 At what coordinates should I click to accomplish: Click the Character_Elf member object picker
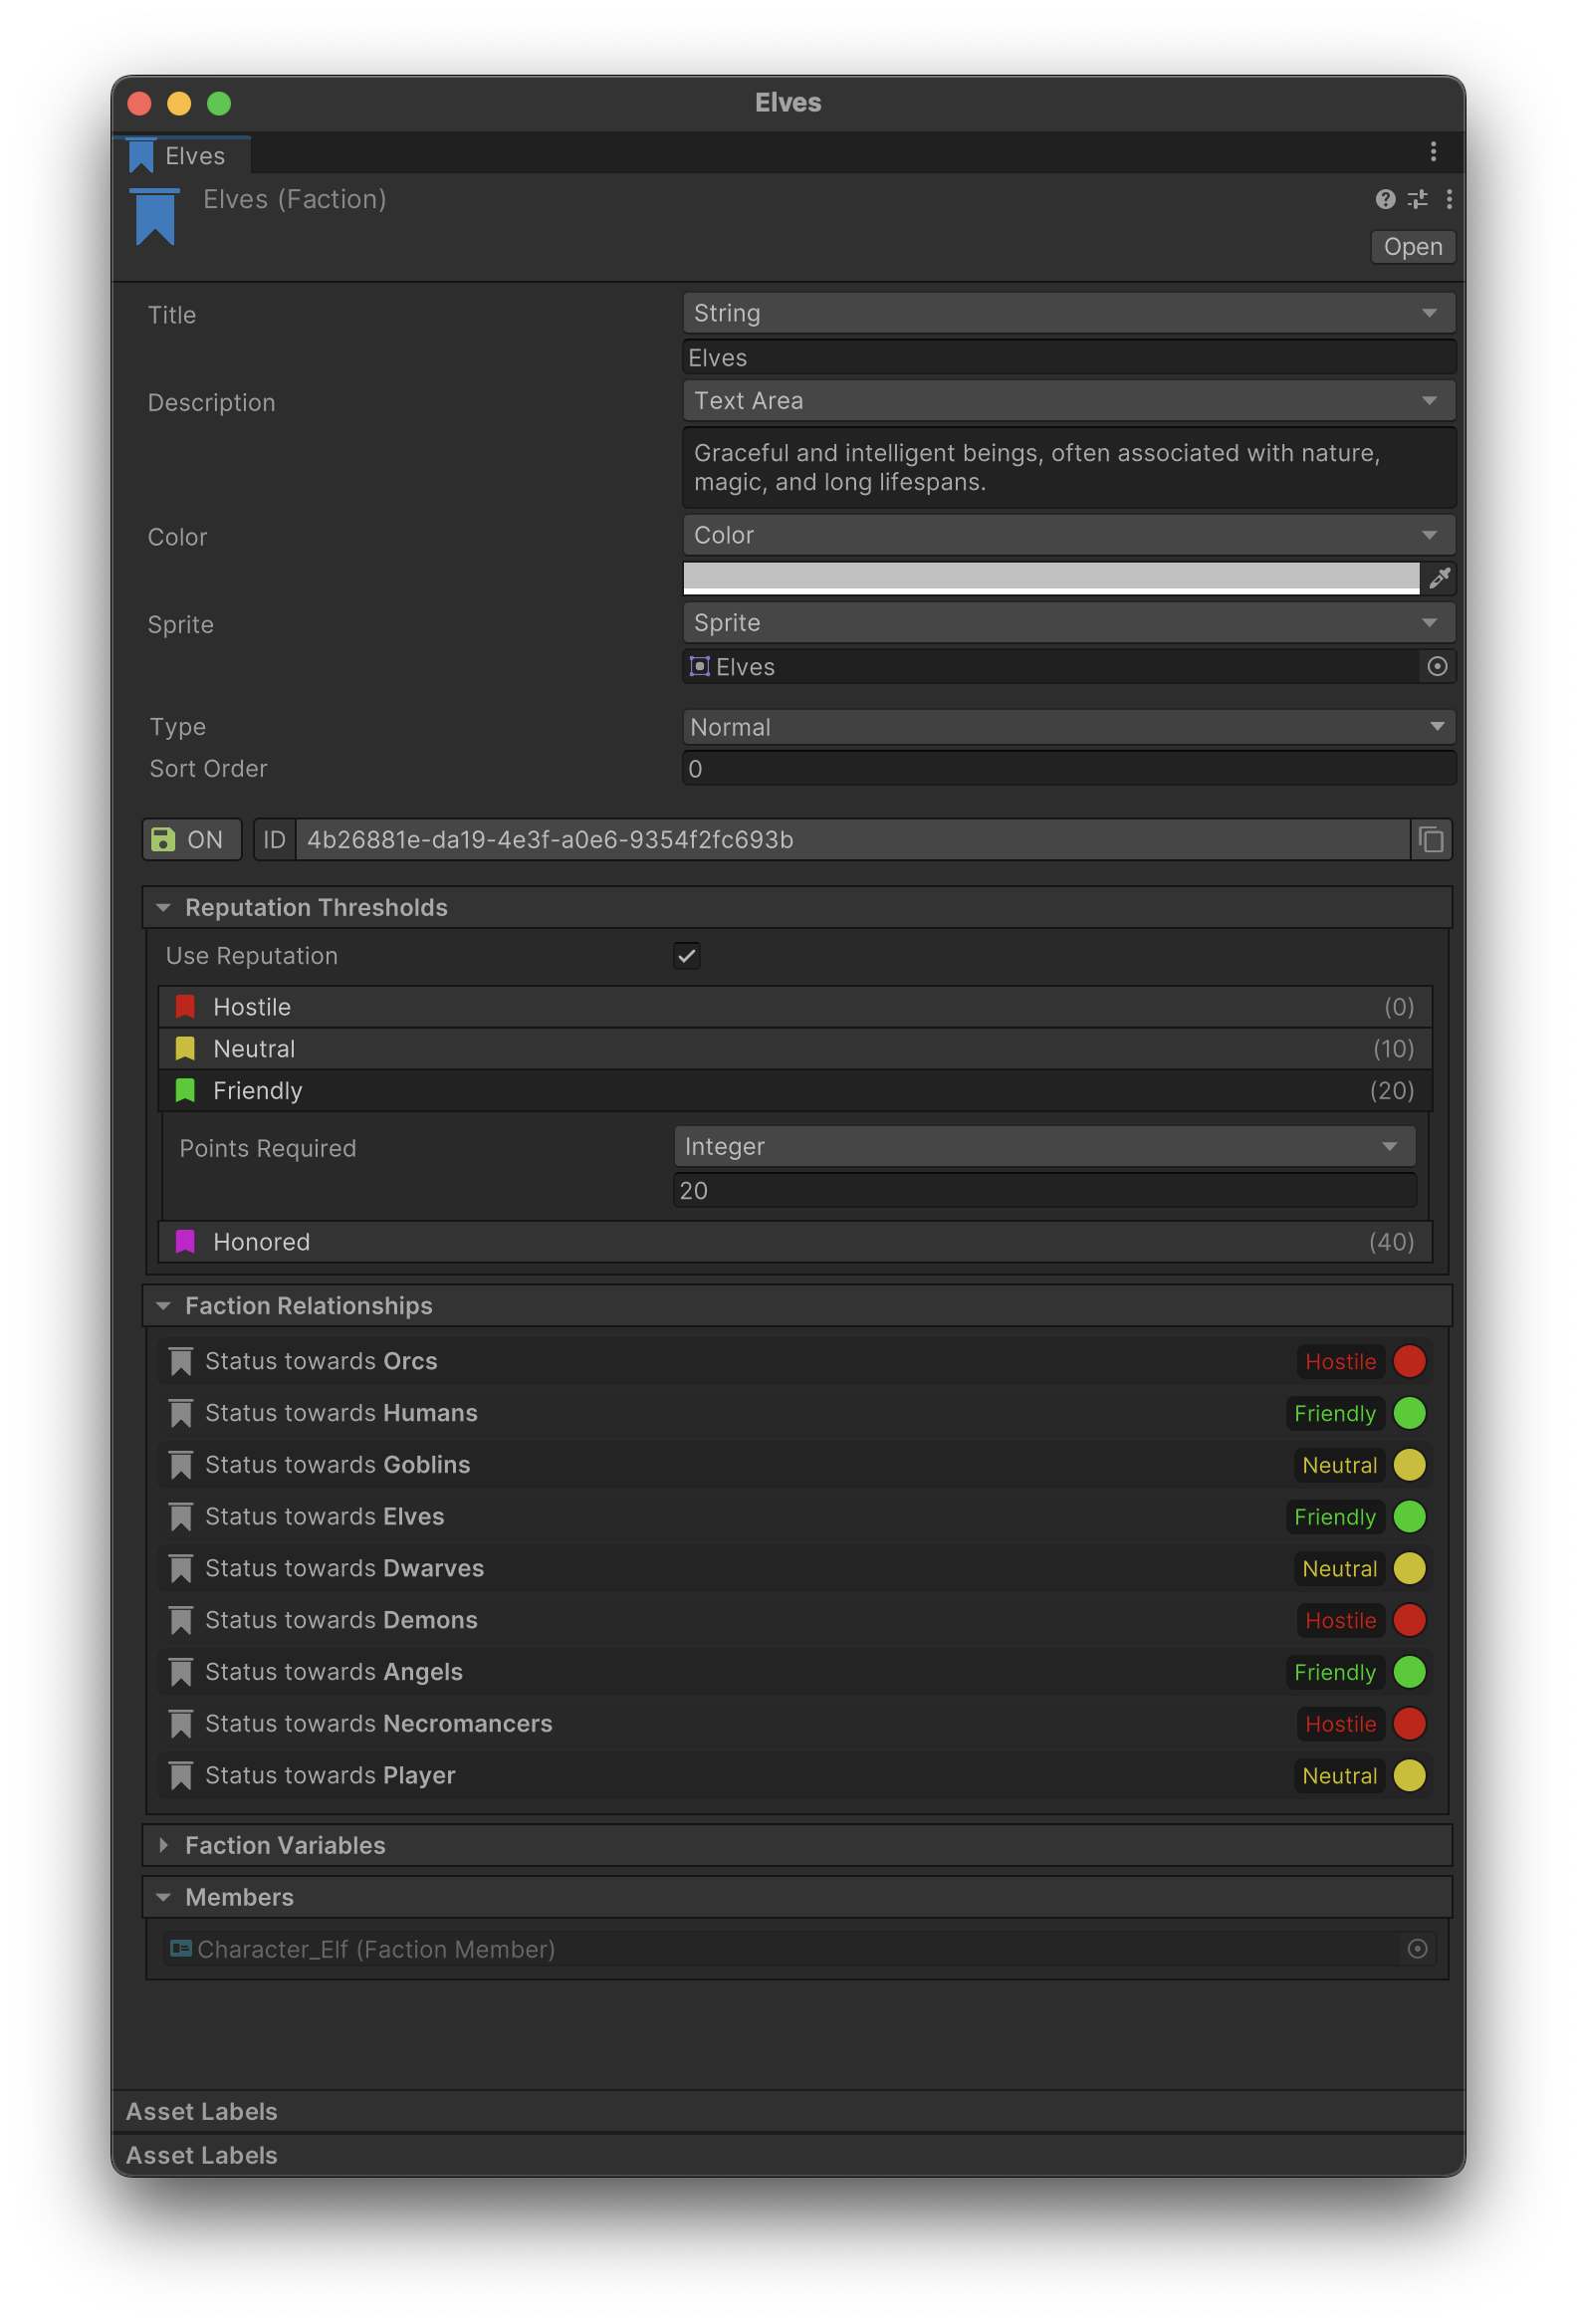pyautogui.click(x=1416, y=1948)
